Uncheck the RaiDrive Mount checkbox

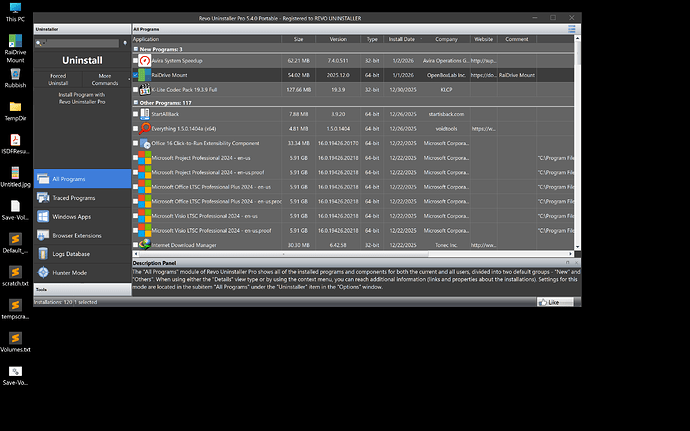(x=136, y=75)
